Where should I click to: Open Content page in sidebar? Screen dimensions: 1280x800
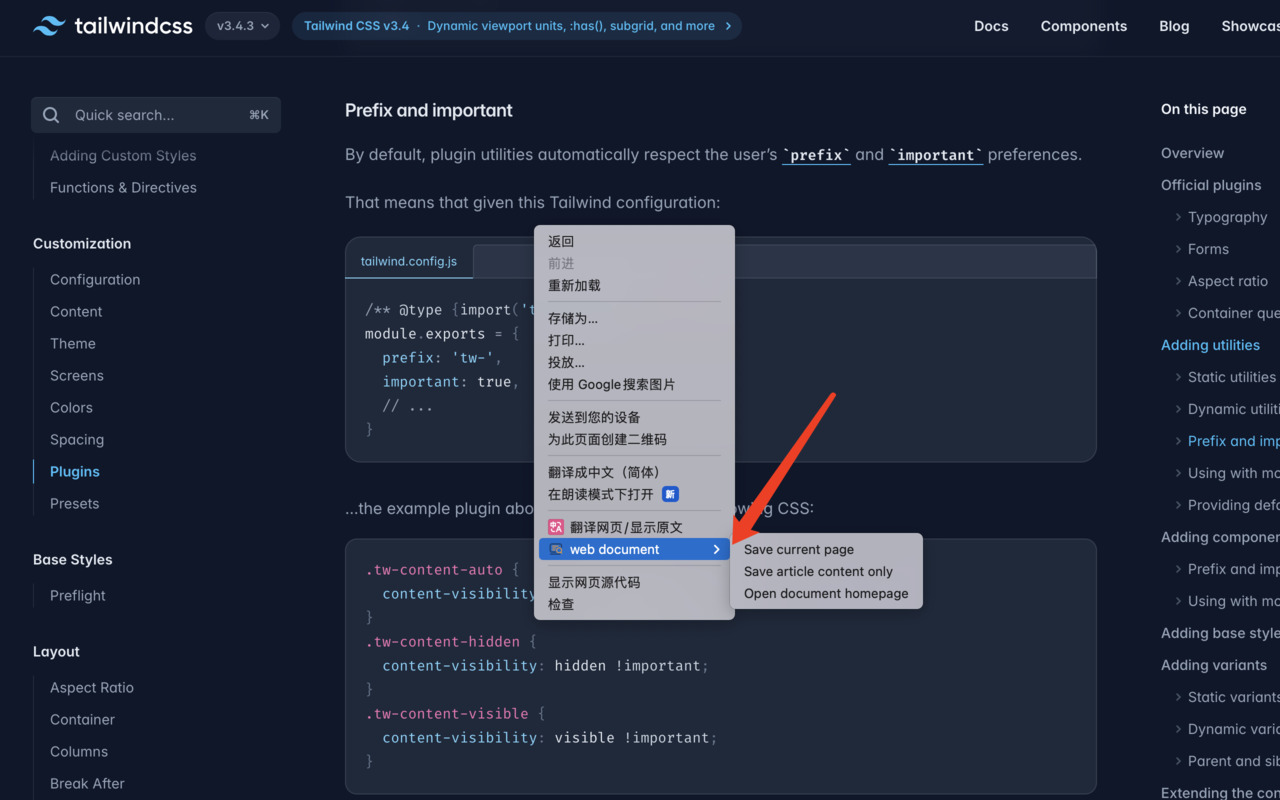click(76, 311)
